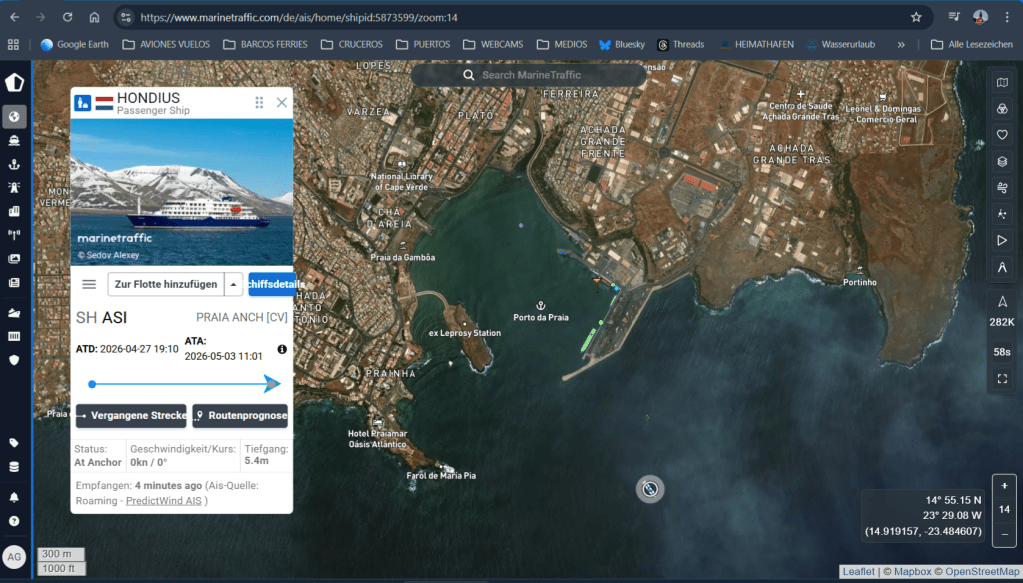
Task: Open the PUERTOS bookmarks folder
Action: pos(423,44)
